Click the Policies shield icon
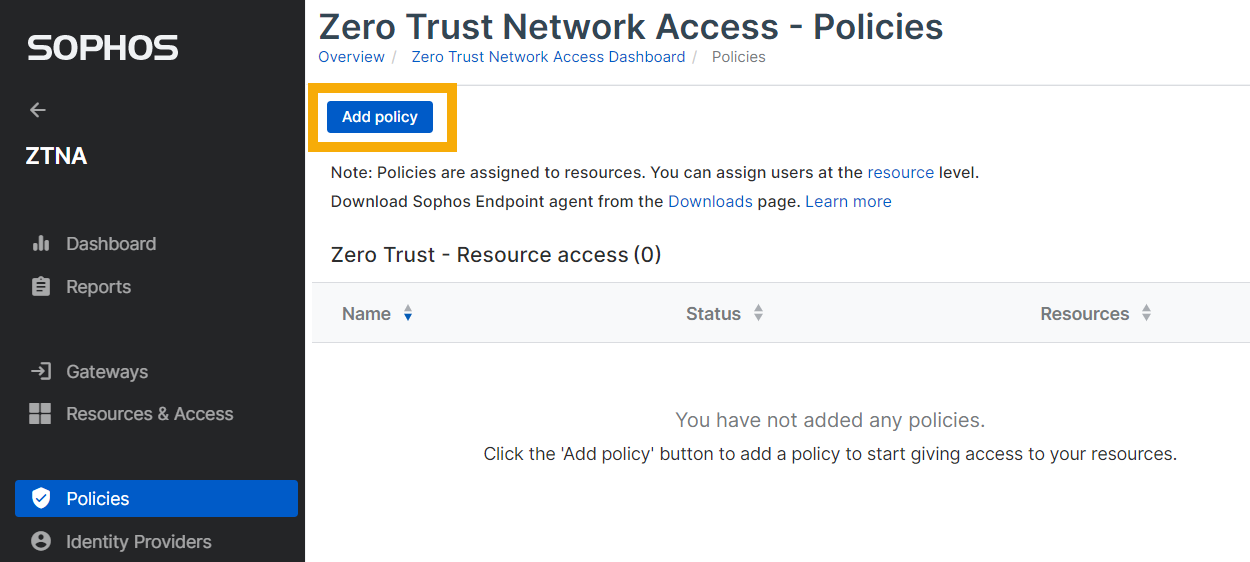Viewport: 1250px width, 562px height. (41, 499)
